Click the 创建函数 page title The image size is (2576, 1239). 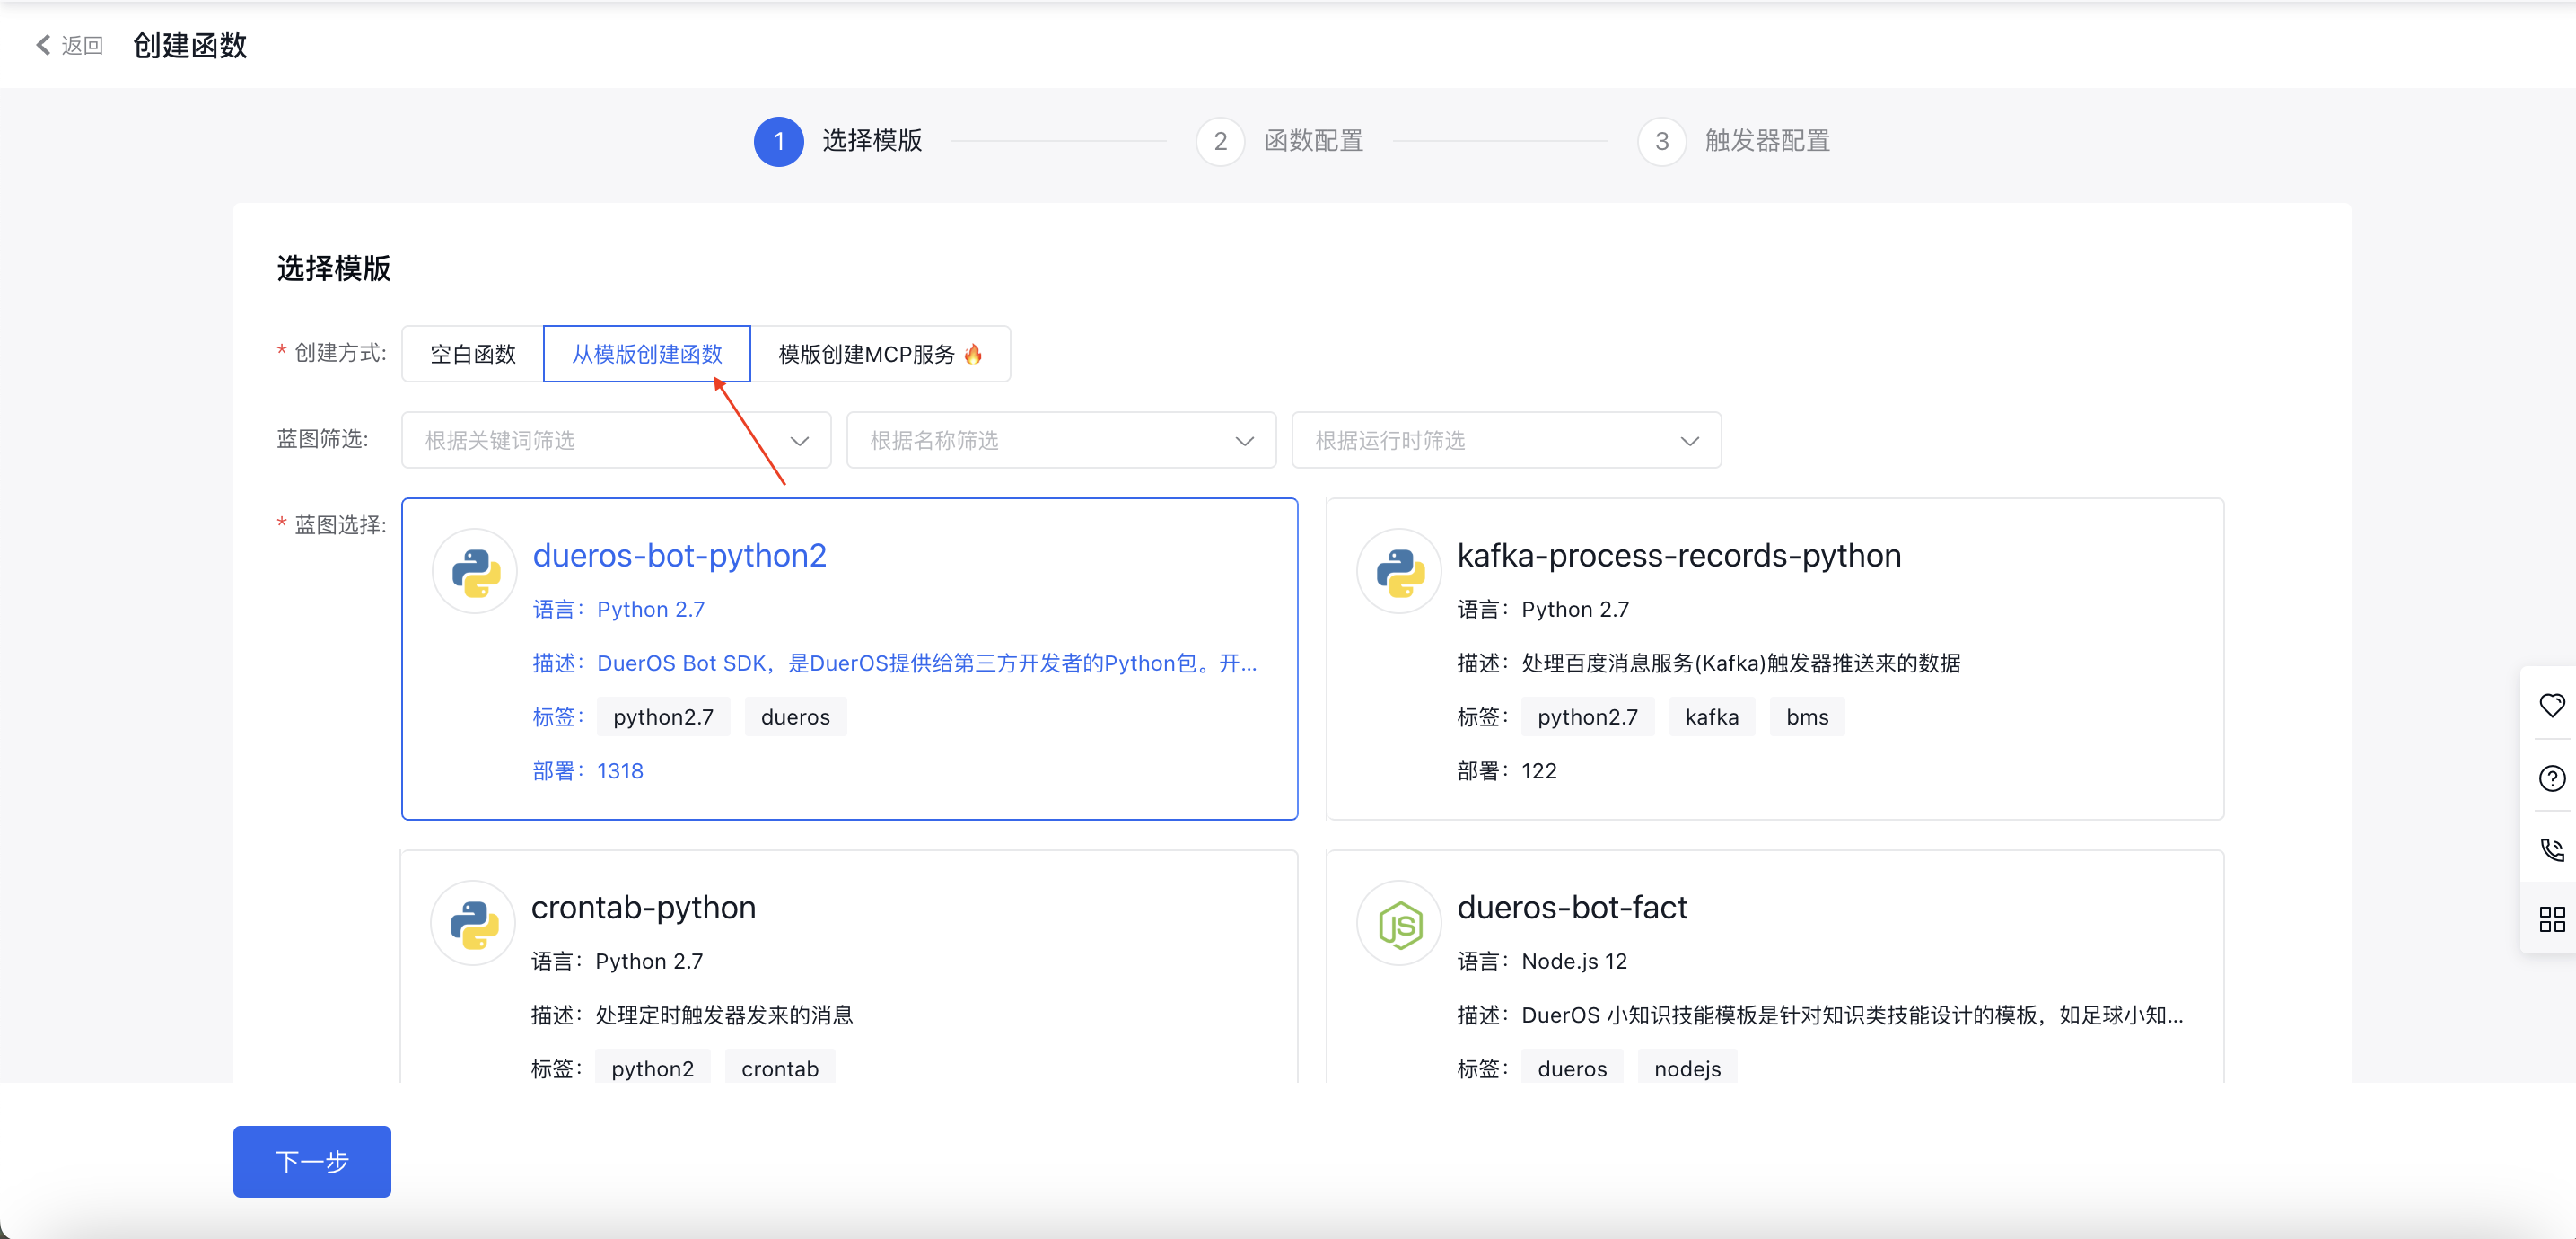point(190,45)
